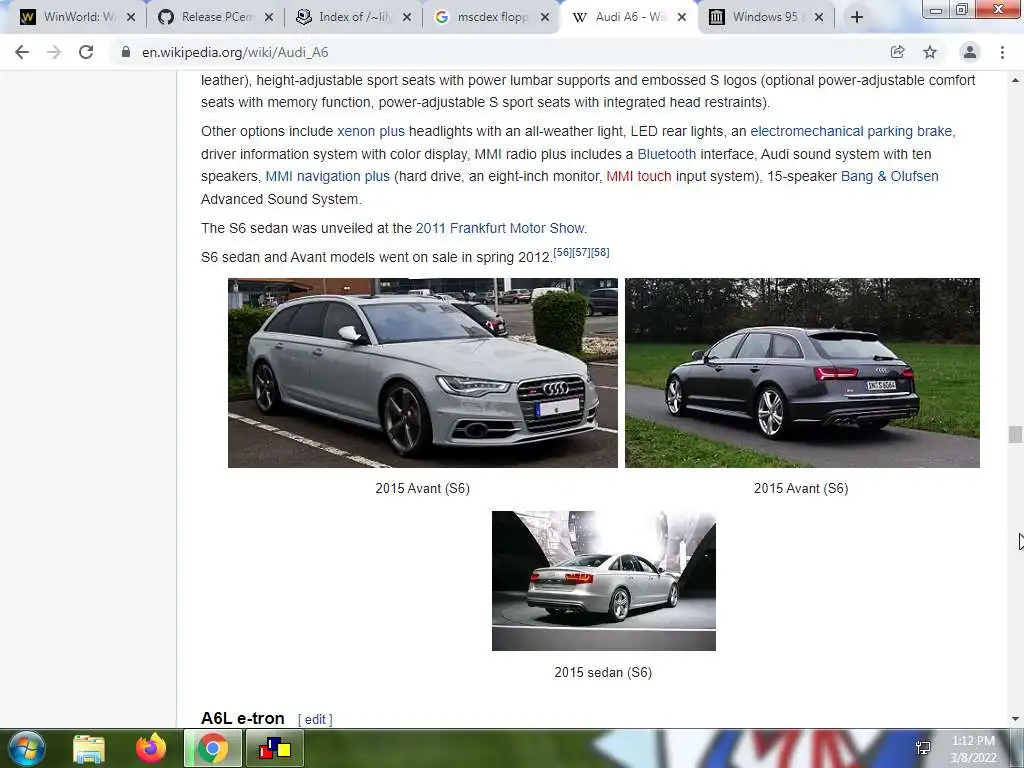Click the 'A6L e-tron' heading
Screen dimensions: 1024x768
242,718
